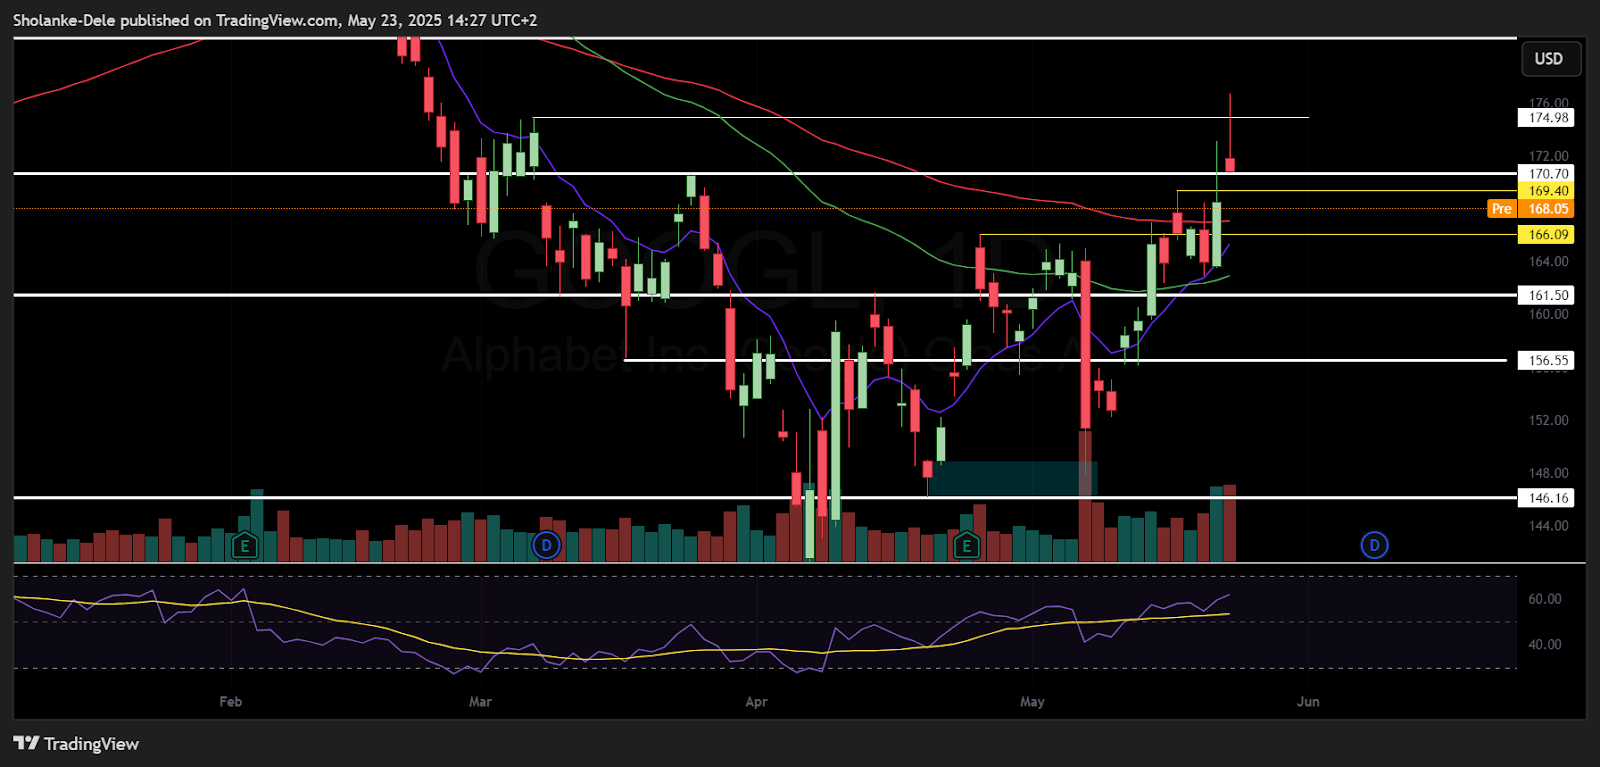Click the RSI 60.00 scale value
The width and height of the screenshot is (1600, 767).
point(1545,599)
